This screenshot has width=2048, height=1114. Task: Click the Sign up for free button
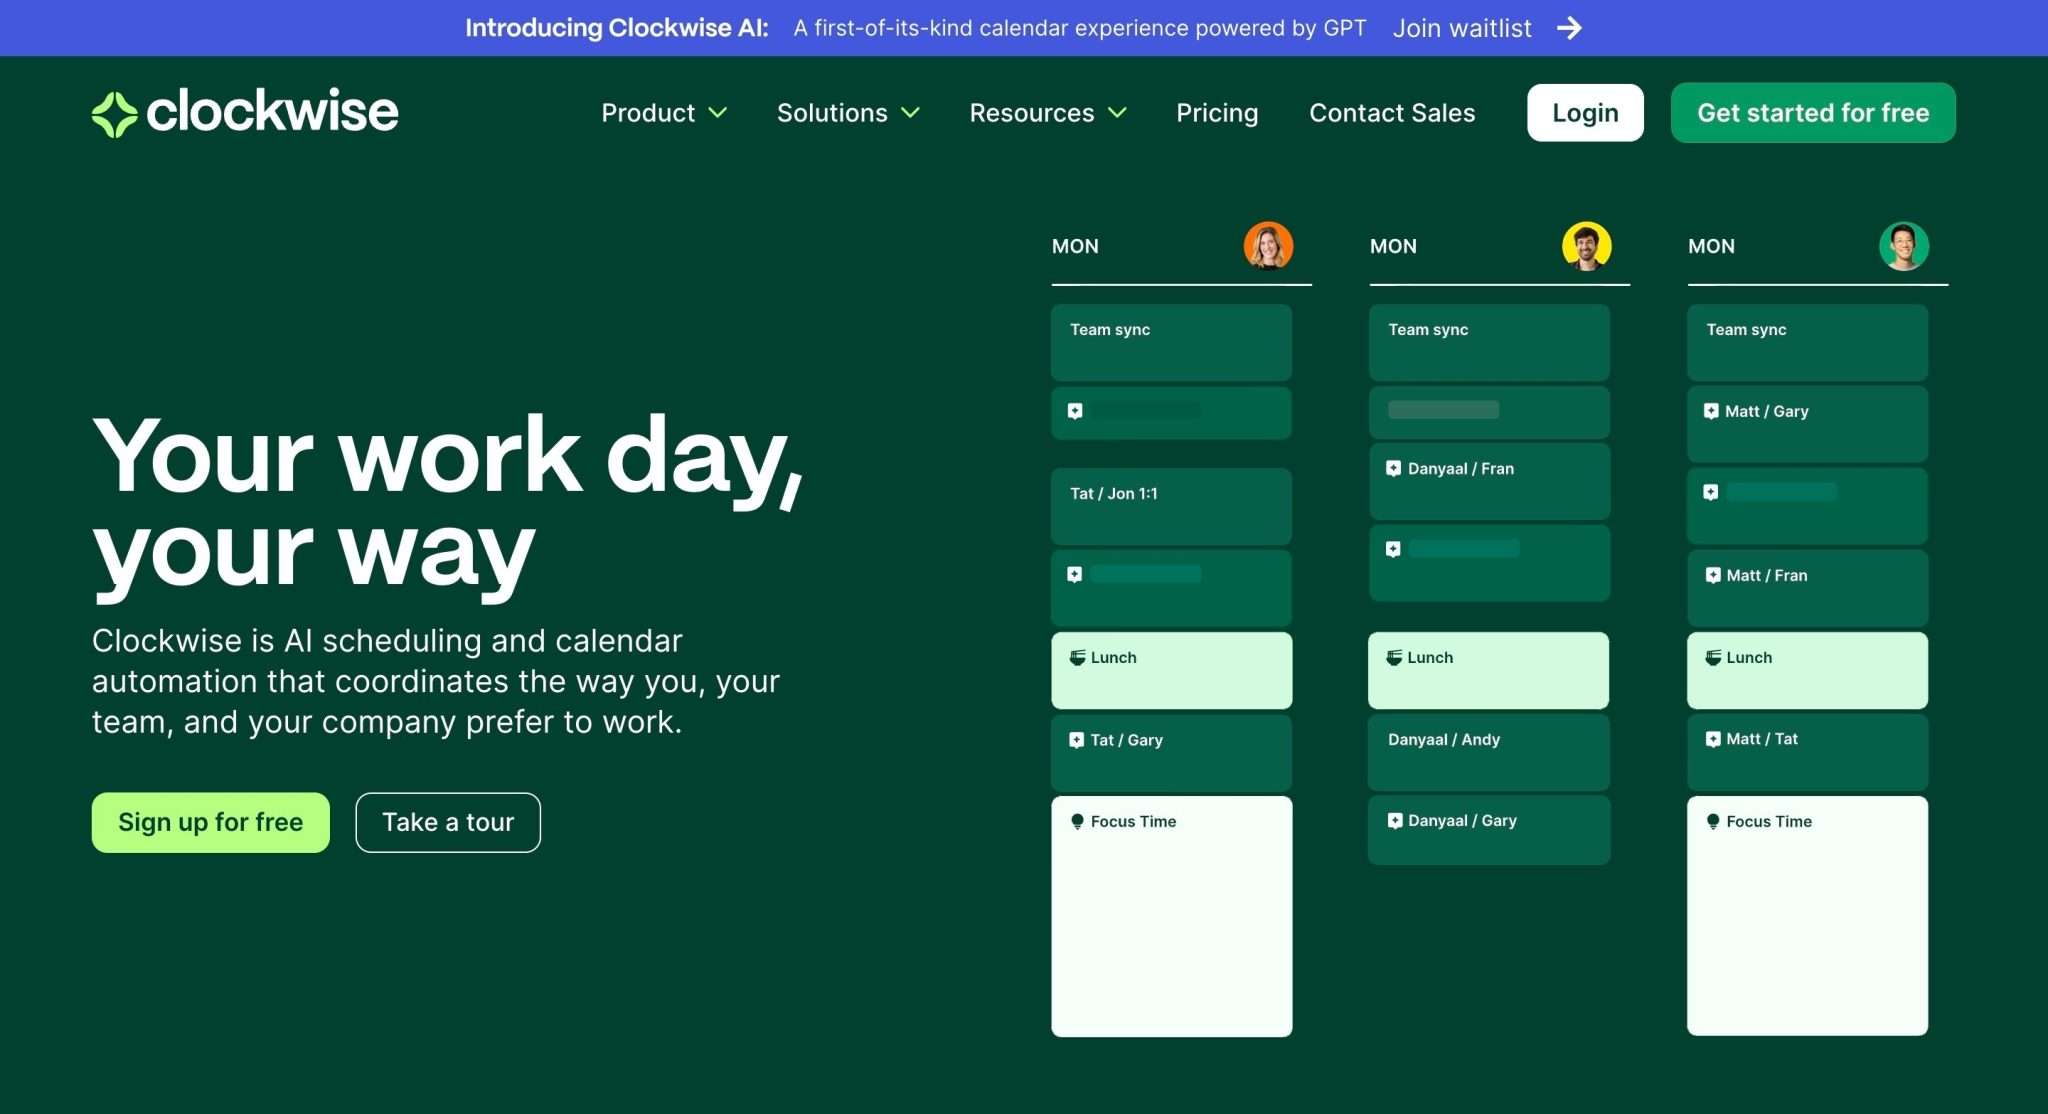point(210,822)
